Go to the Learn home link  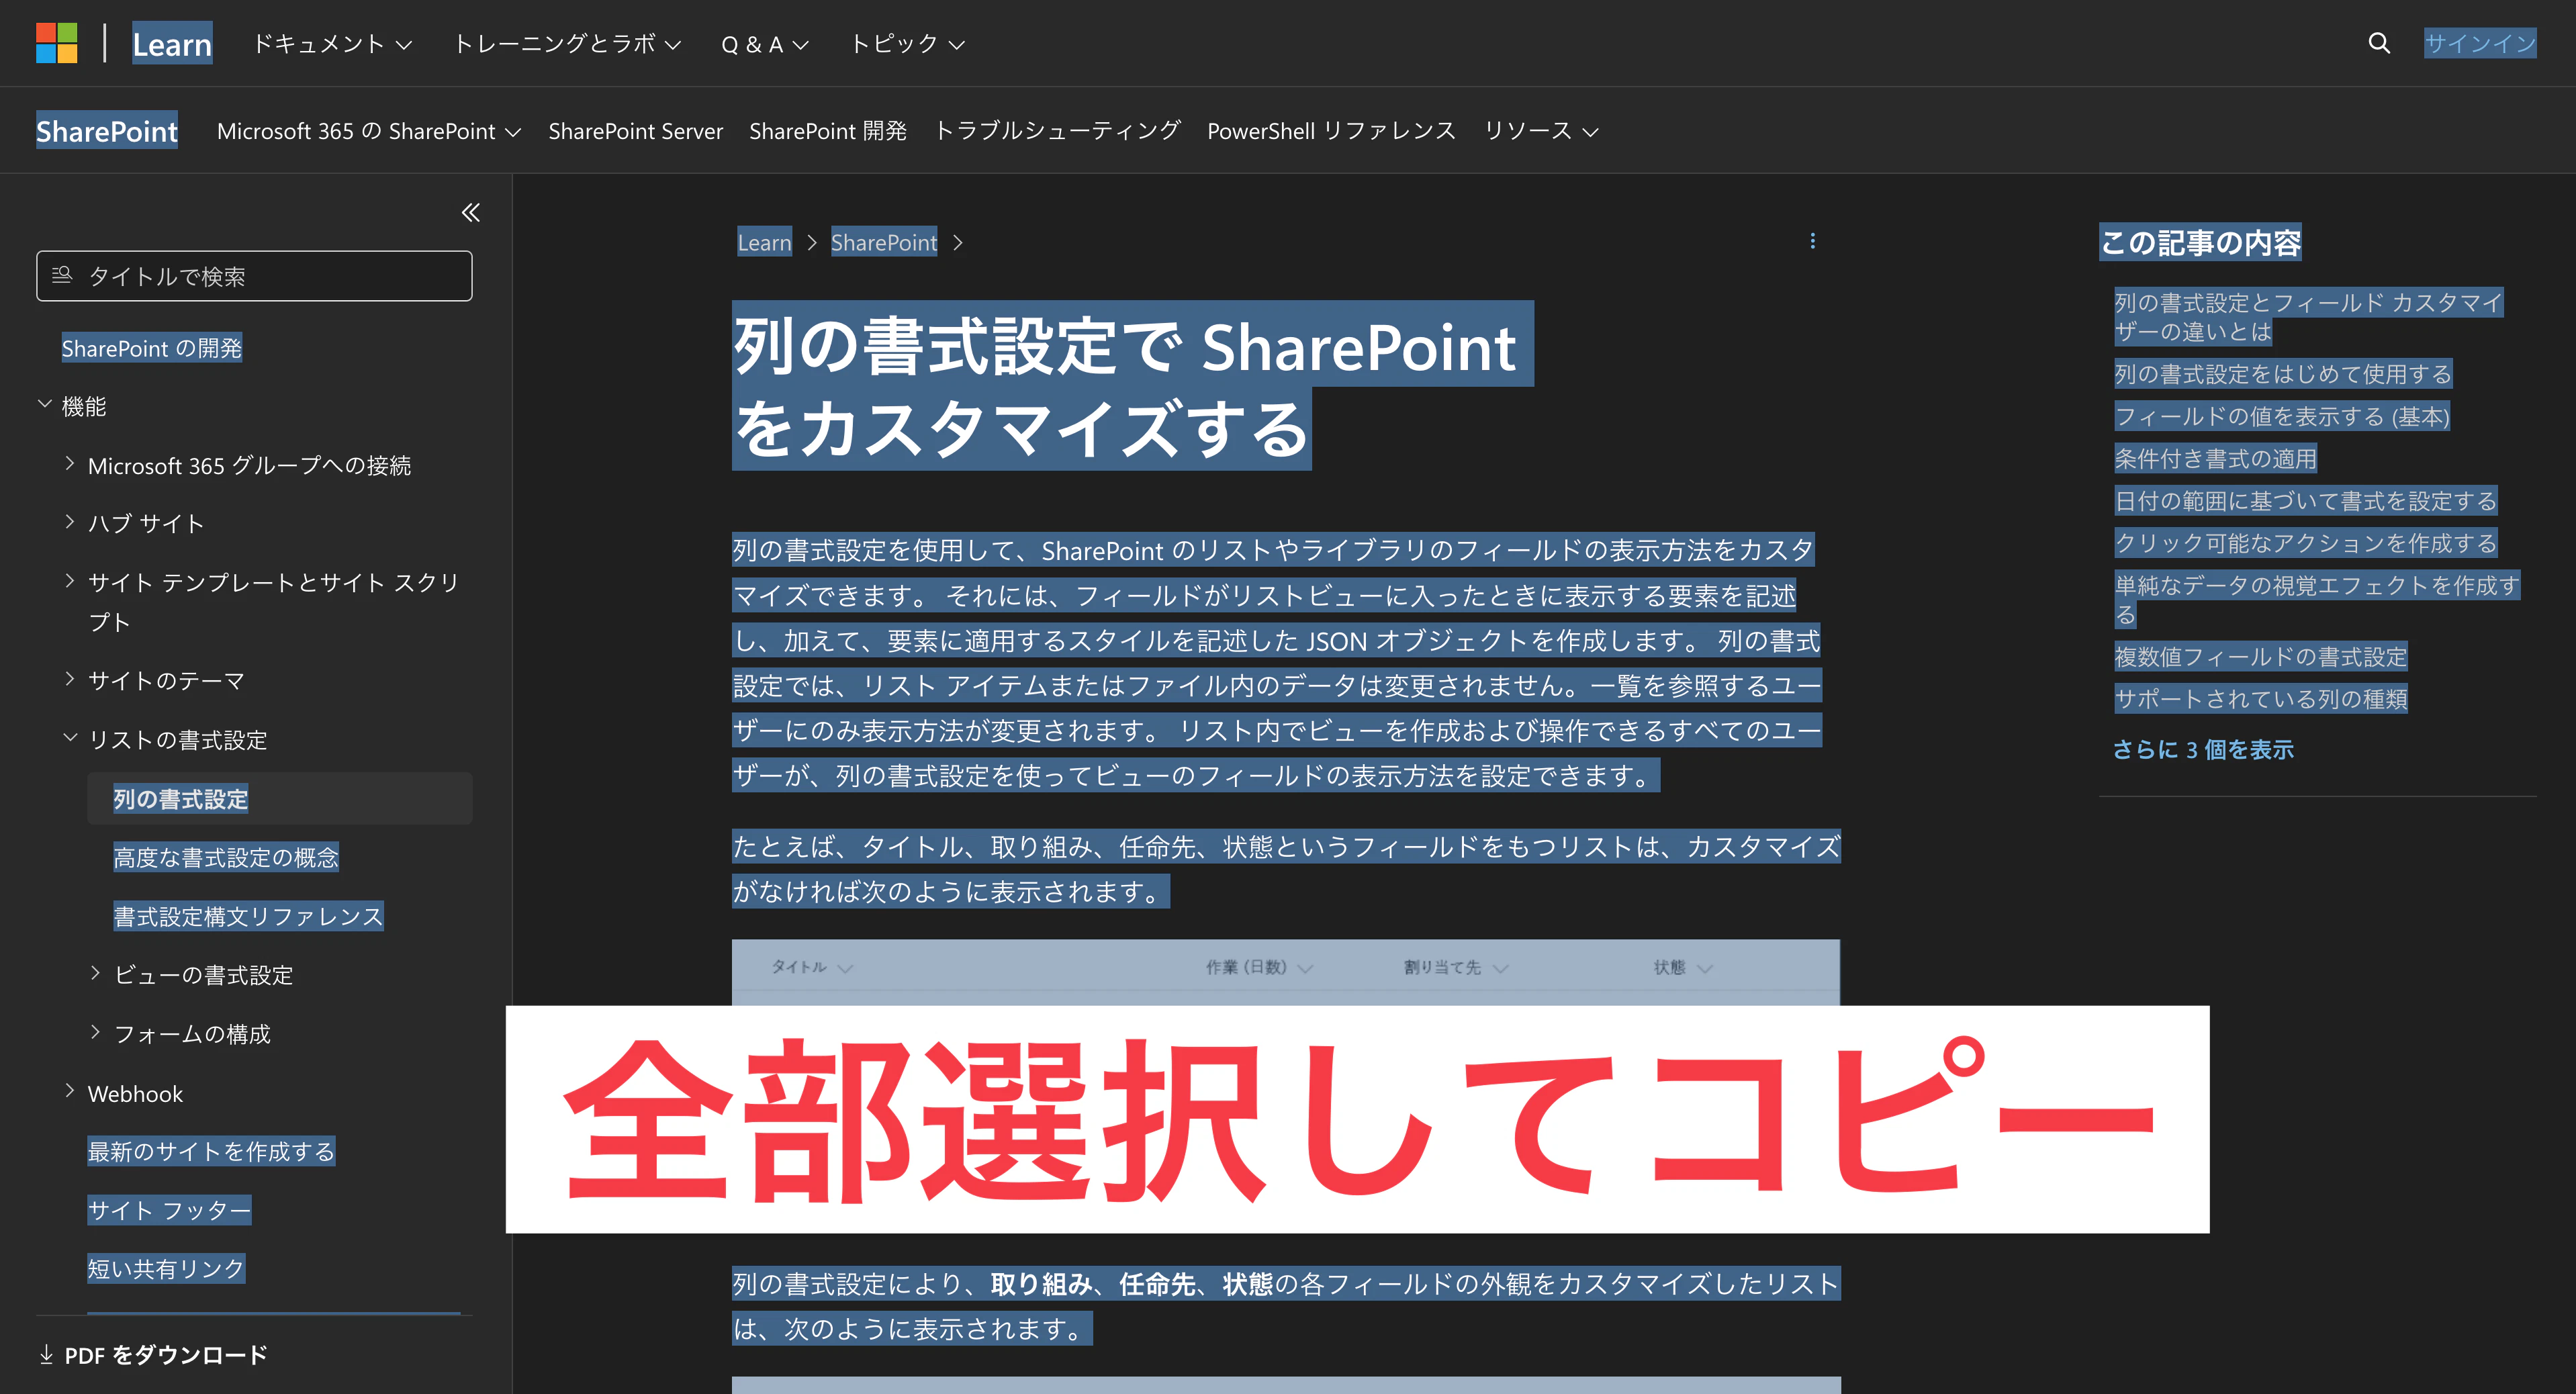click(172, 44)
